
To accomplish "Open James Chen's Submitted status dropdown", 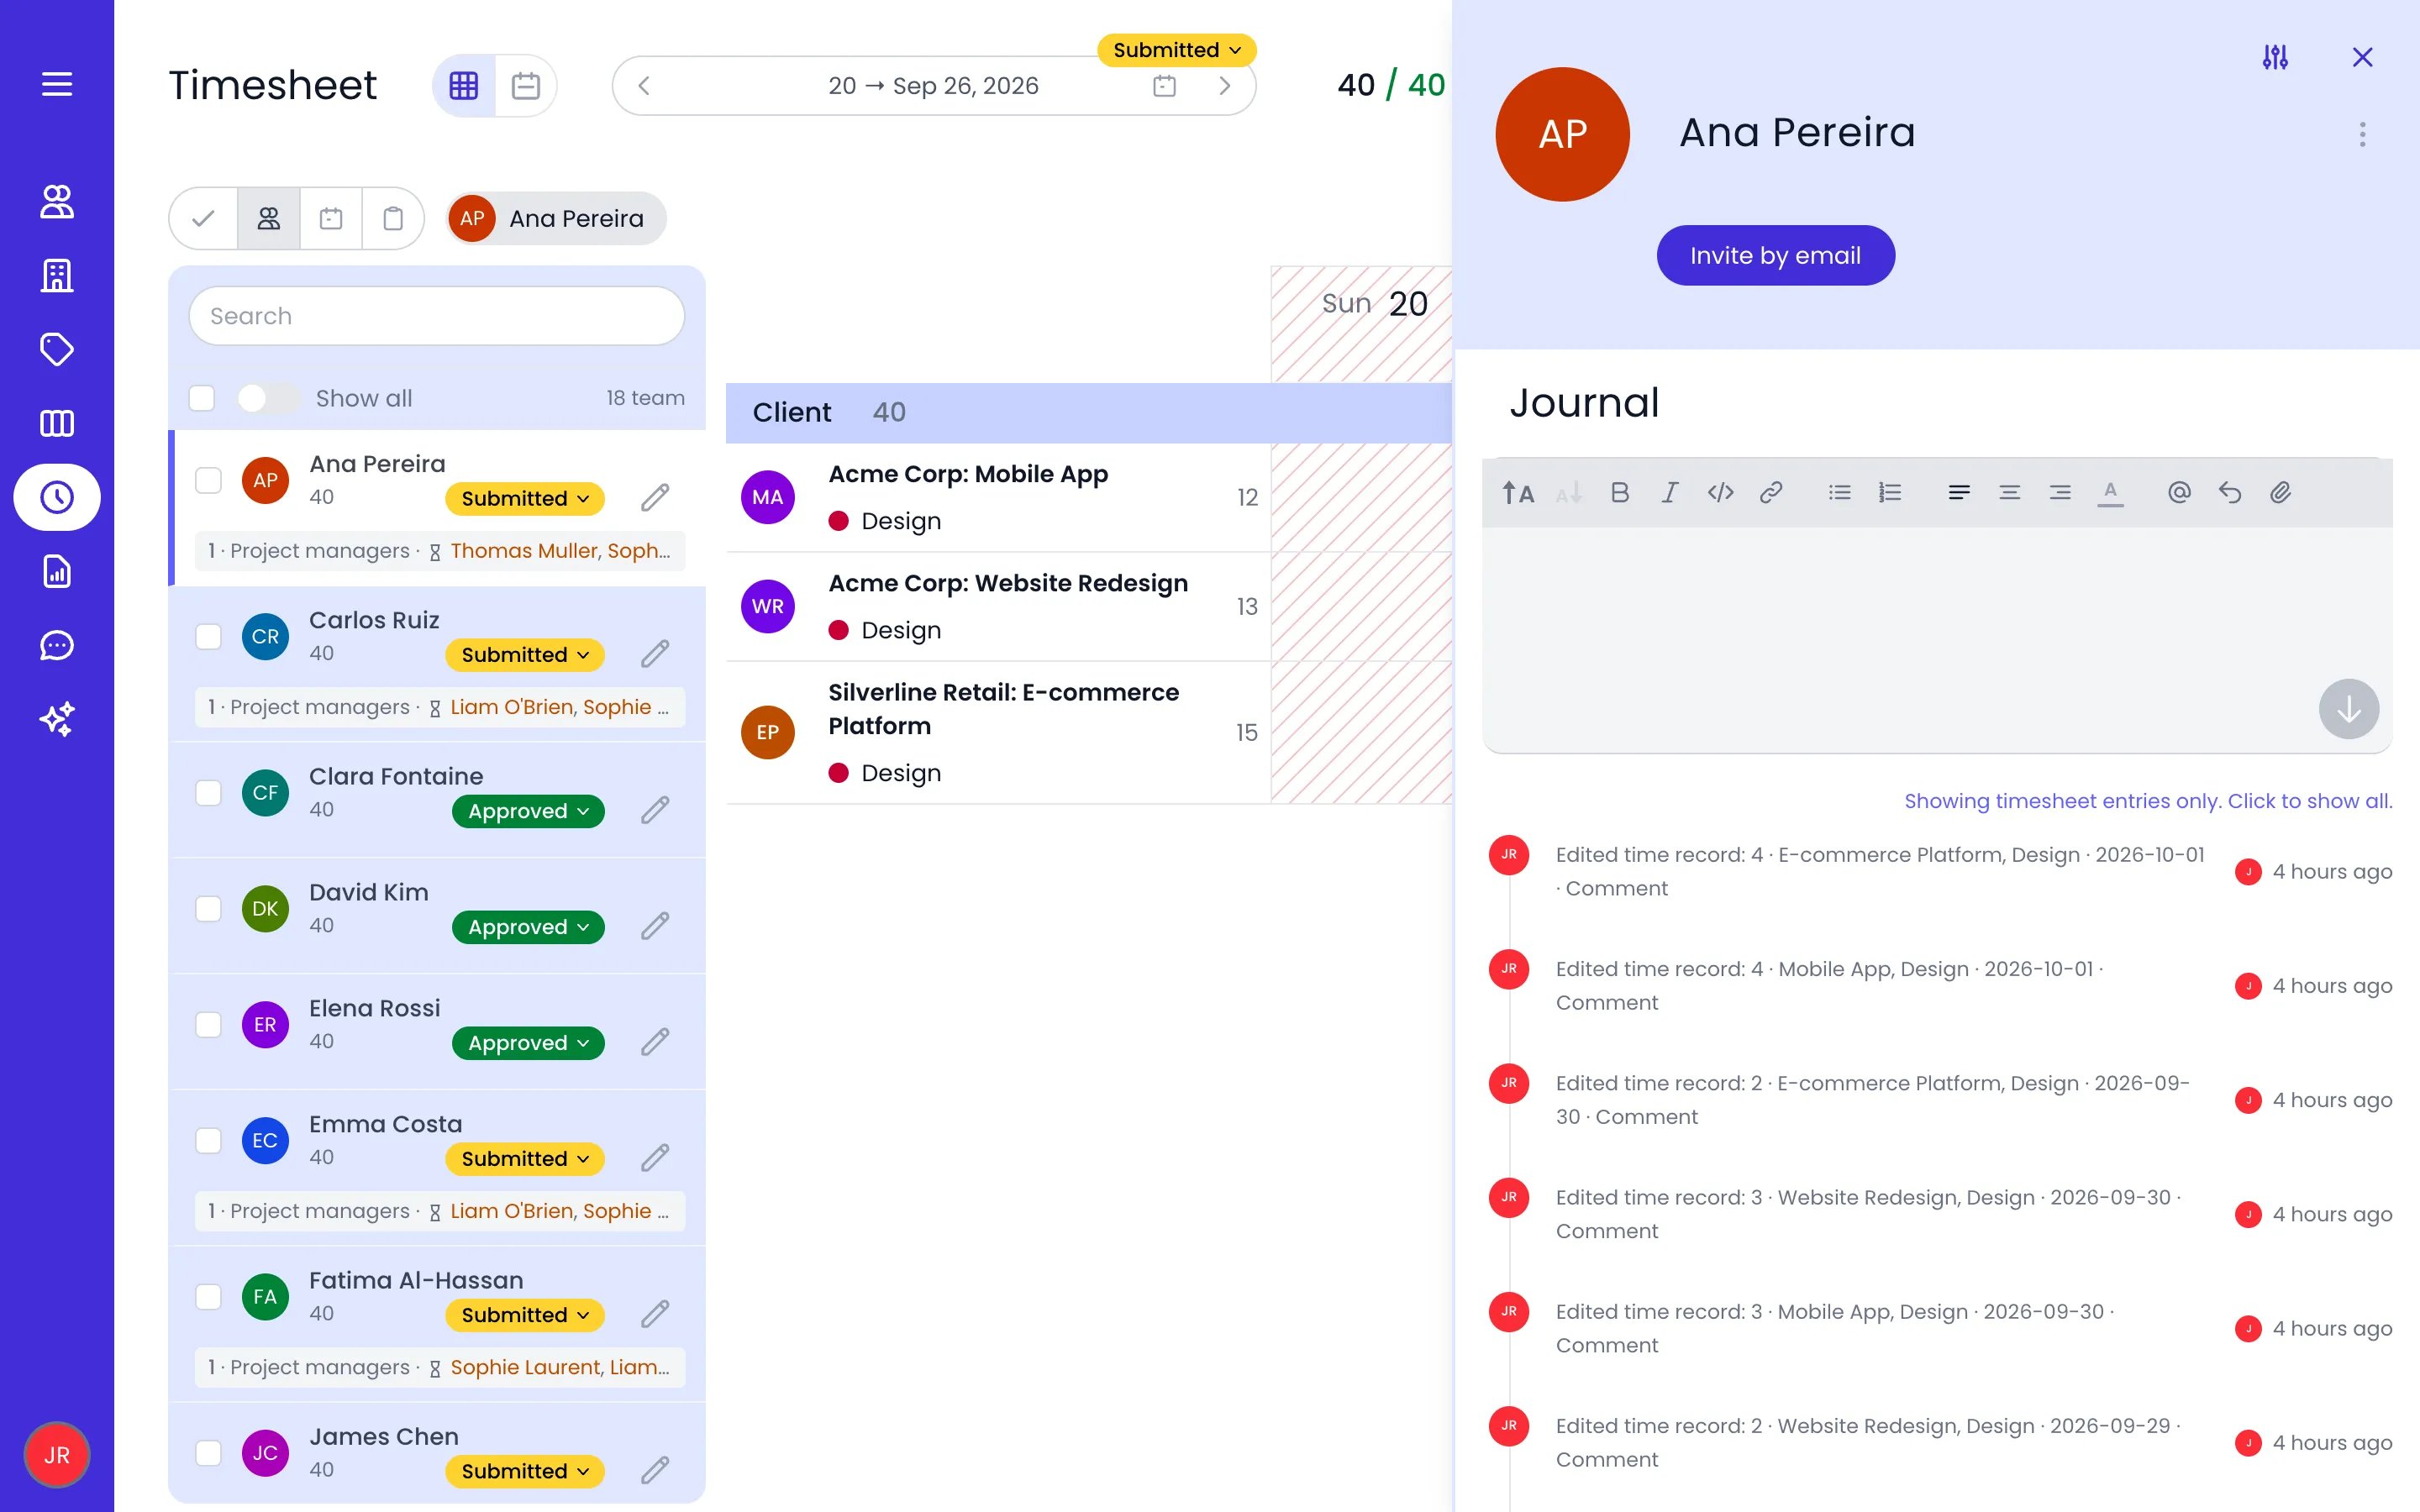I will (x=525, y=1471).
